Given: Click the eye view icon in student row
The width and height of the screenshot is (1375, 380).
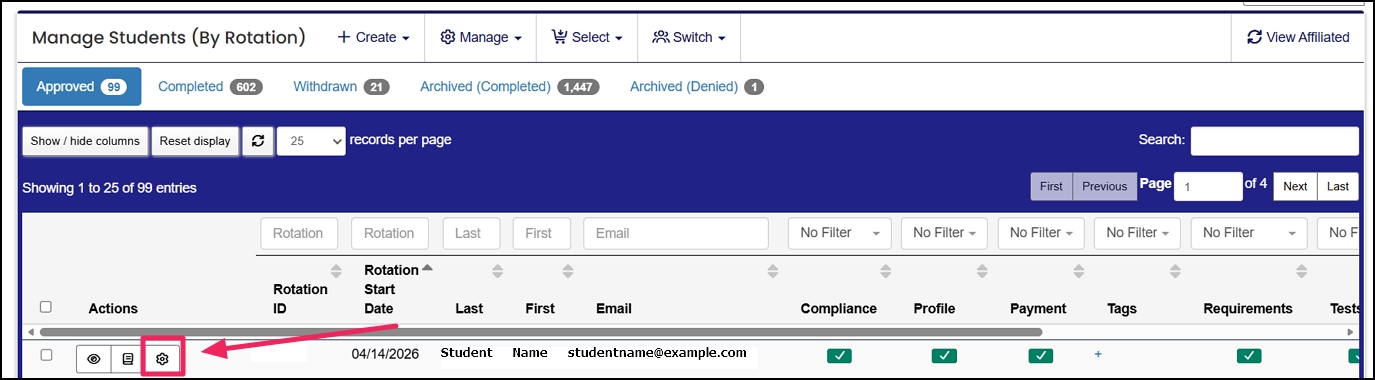Looking at the screenshot, I should point(94,358).
